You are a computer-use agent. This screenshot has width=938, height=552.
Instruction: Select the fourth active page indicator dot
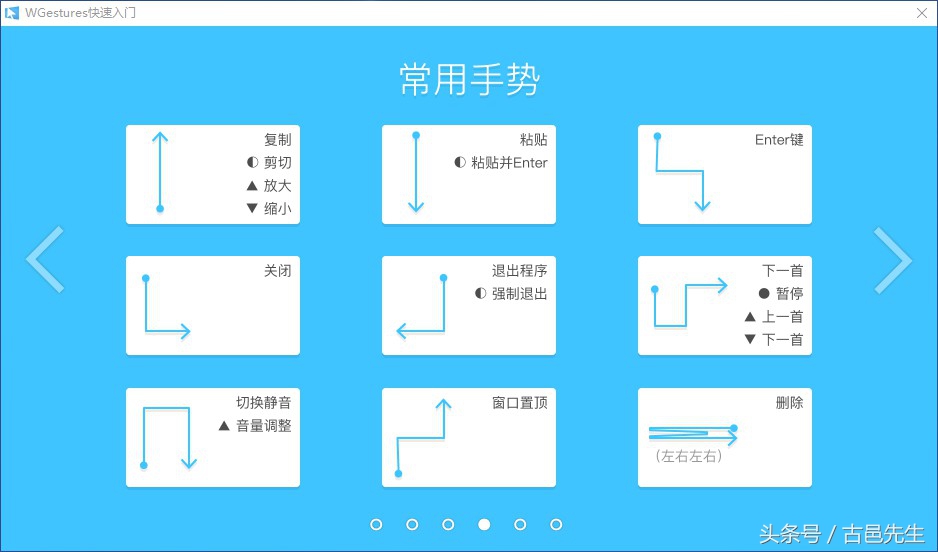pyautogui.click(x=484, y=524)
